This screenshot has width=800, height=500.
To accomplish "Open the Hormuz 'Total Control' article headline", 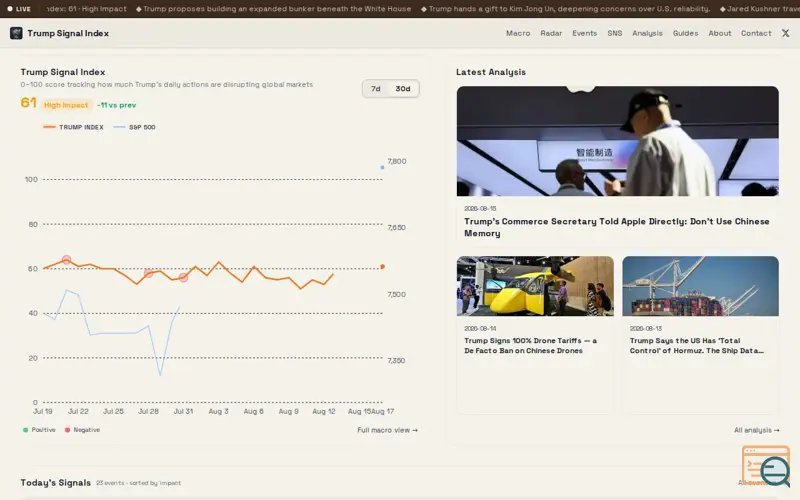I will [x=696, y=345].
